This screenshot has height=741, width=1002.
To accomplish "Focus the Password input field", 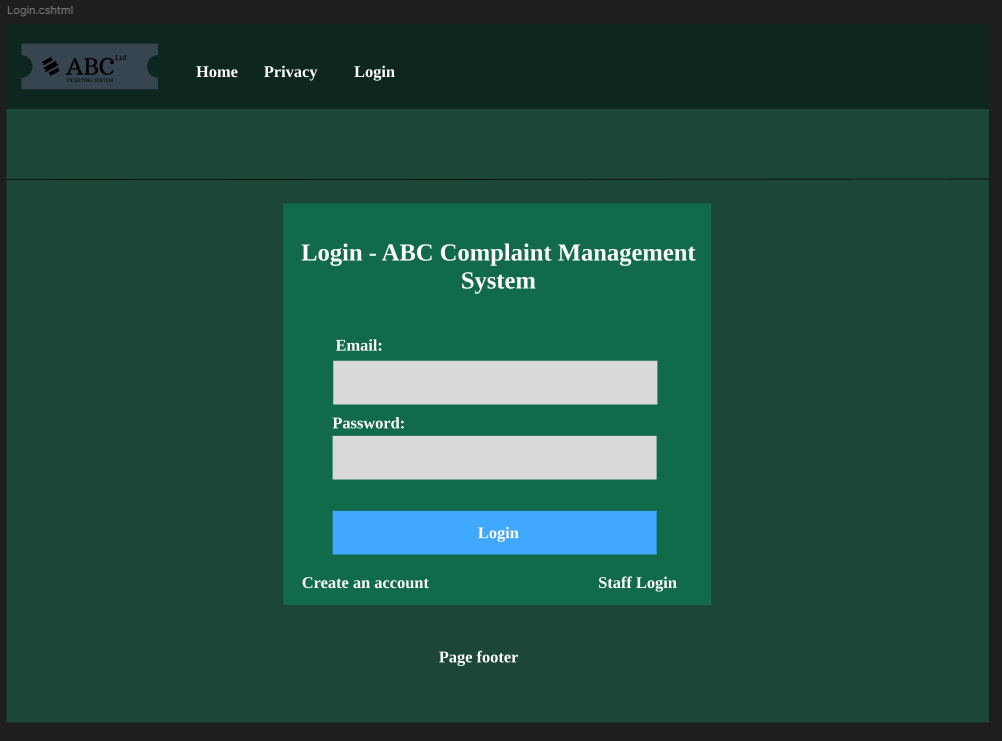I will pyautogui.click(x=494, y=457).
